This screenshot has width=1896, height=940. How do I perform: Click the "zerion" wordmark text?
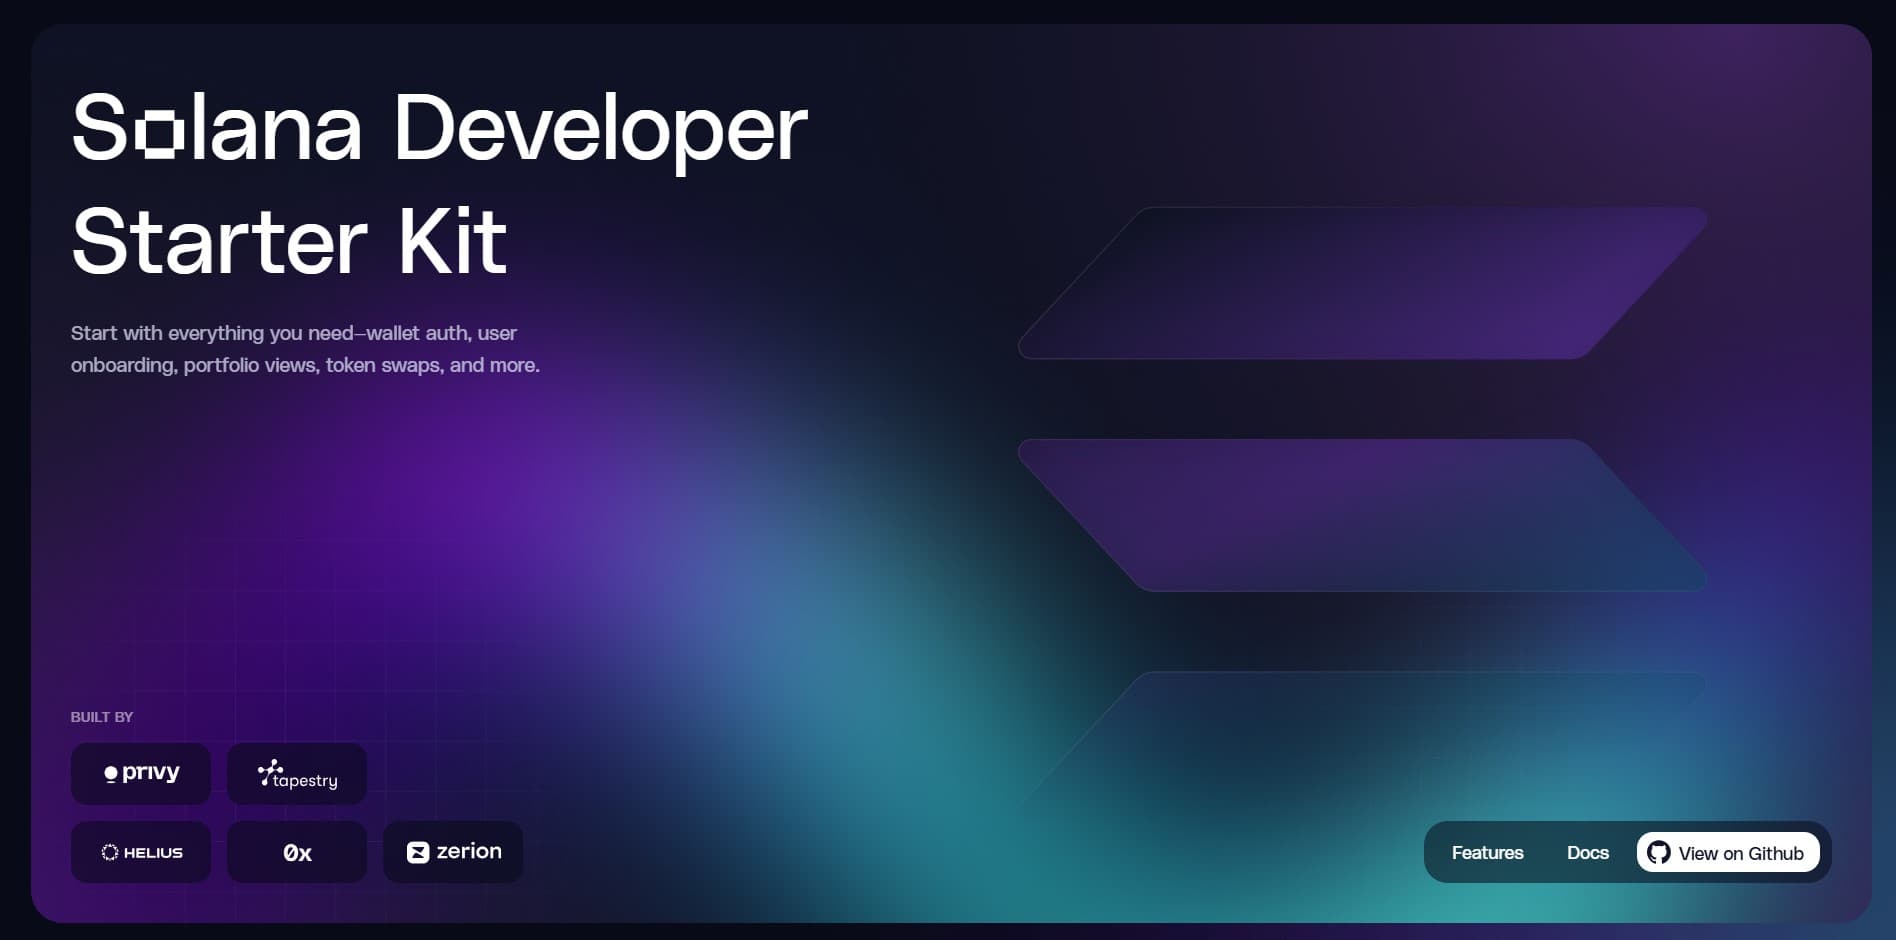[x=469, y=851]
